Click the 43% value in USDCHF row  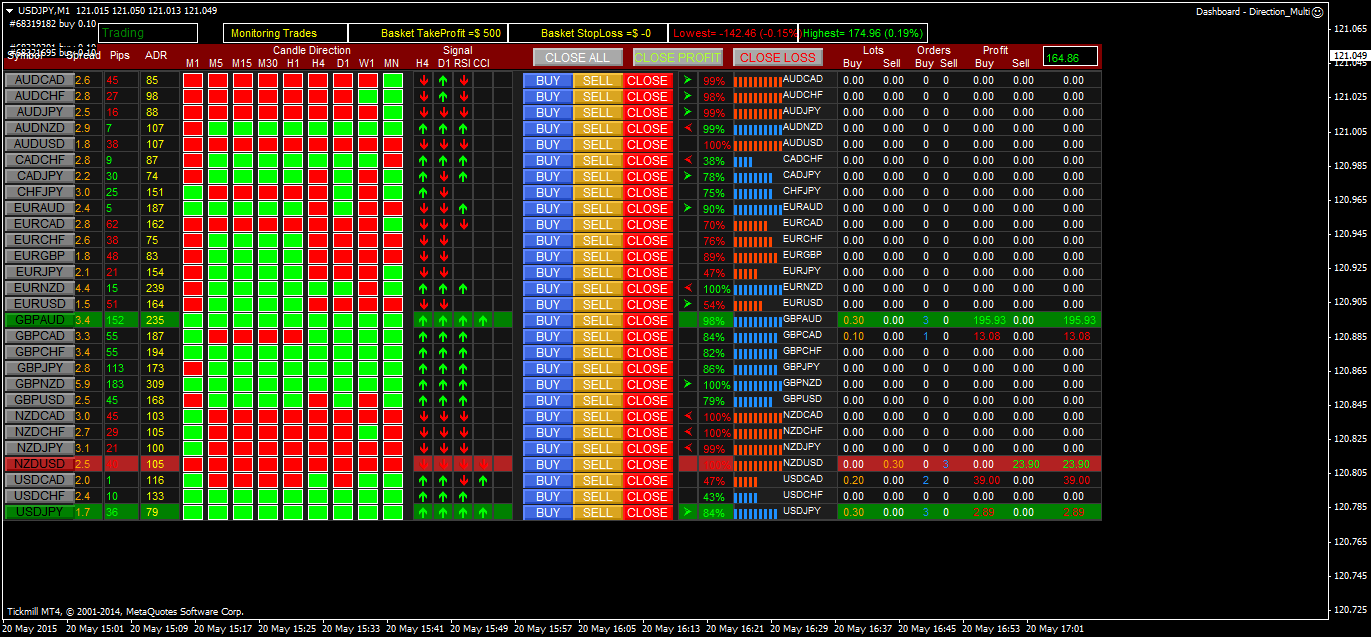click(714, 497)
